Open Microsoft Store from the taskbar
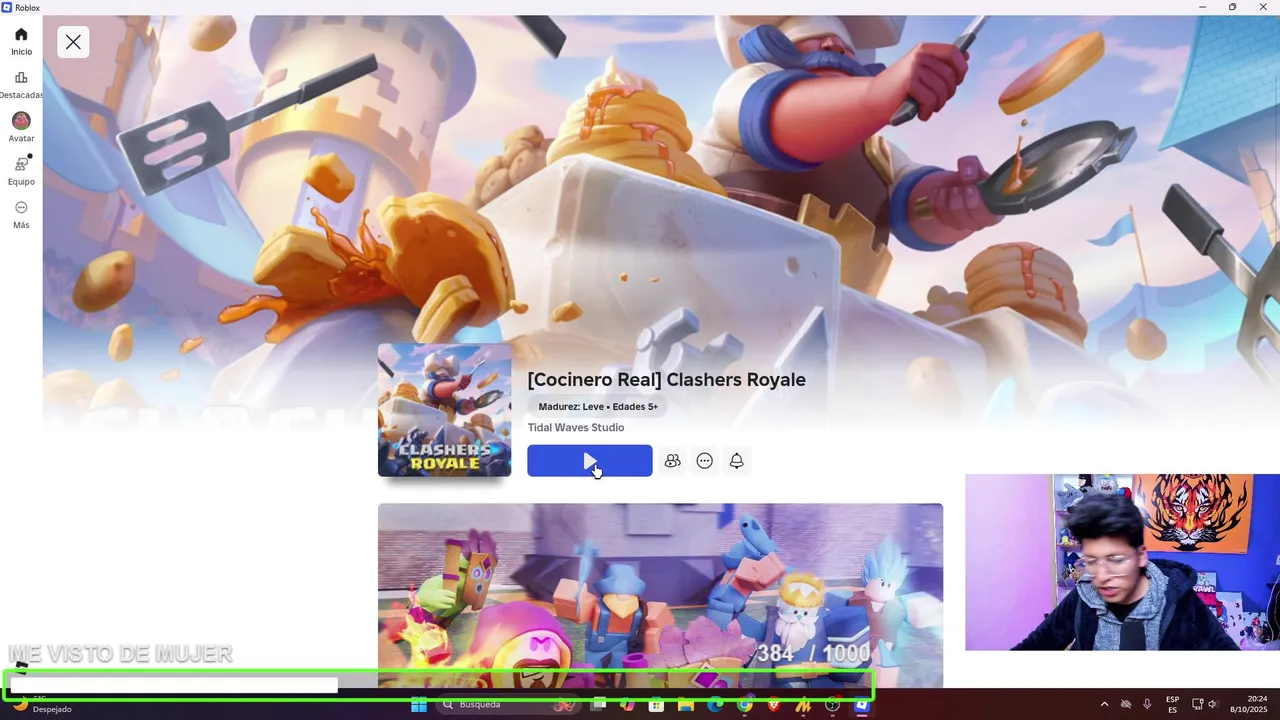The width and height of the screenshot is (1280, 720). click(656, 705)
